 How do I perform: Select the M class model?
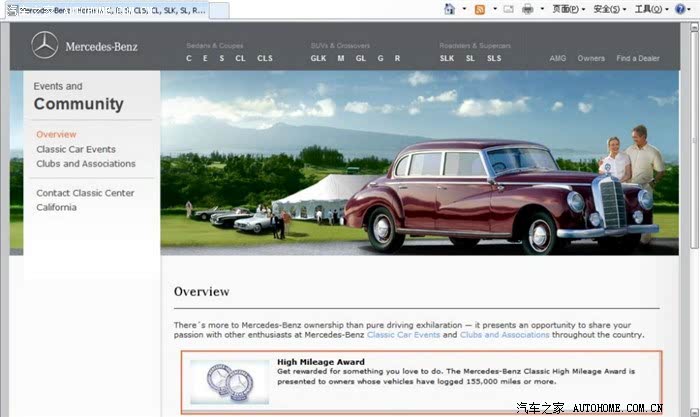[x=341, y=58]
